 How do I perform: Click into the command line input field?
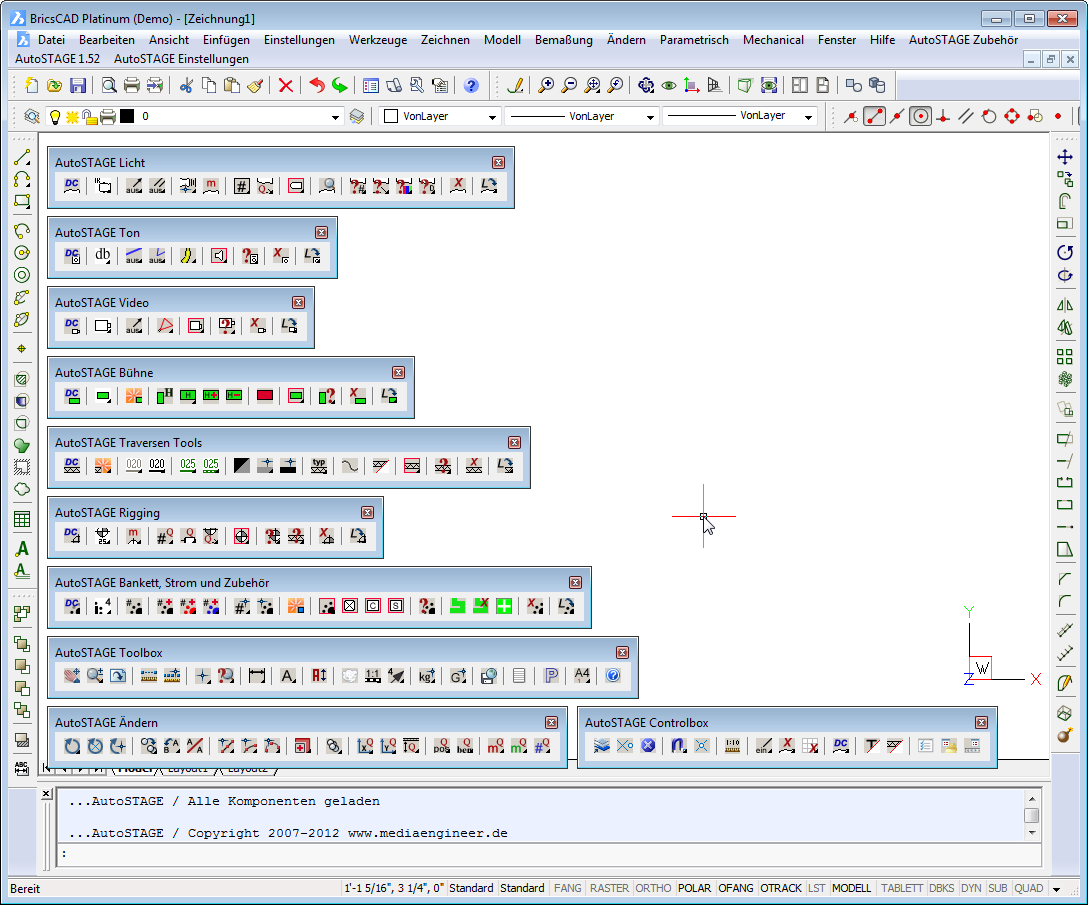pyautogui.click(x=540, y=854)
